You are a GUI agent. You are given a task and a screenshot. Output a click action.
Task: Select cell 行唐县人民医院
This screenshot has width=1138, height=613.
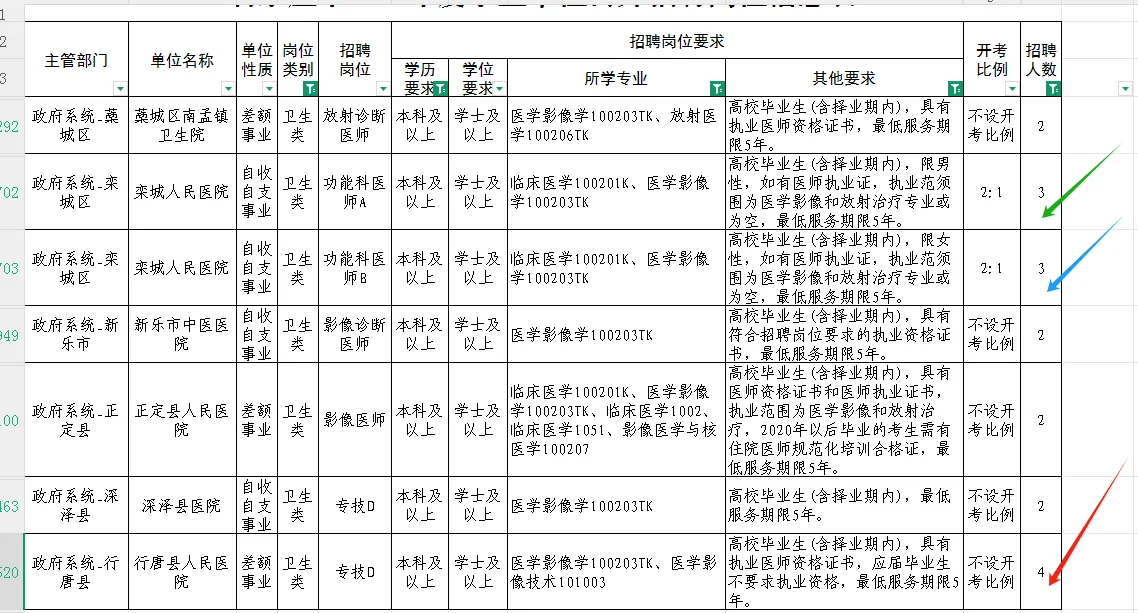point(182,572)
